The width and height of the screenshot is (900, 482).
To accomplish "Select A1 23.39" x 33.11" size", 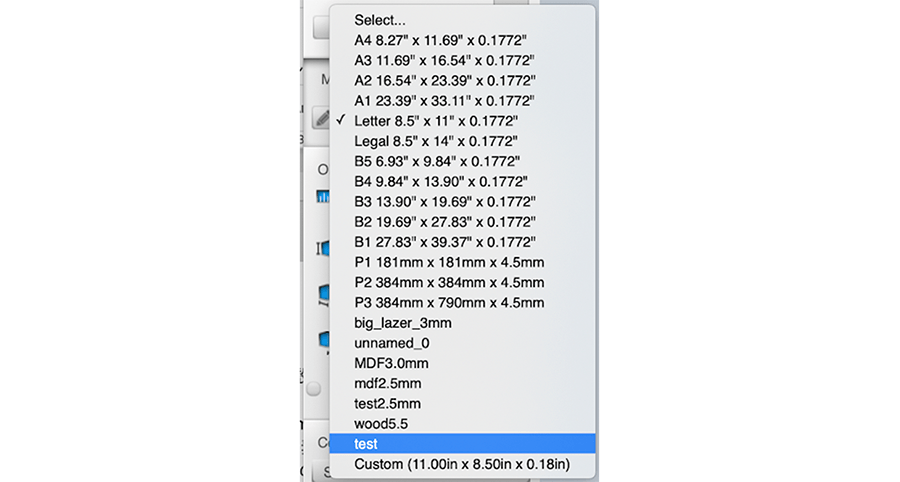I will point(462,101).
